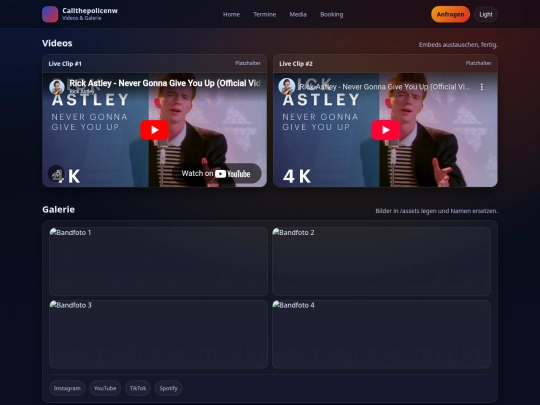The image size is (540, 405).
Task: Open video title link in Live Clip #2
Action: (384, 87)
